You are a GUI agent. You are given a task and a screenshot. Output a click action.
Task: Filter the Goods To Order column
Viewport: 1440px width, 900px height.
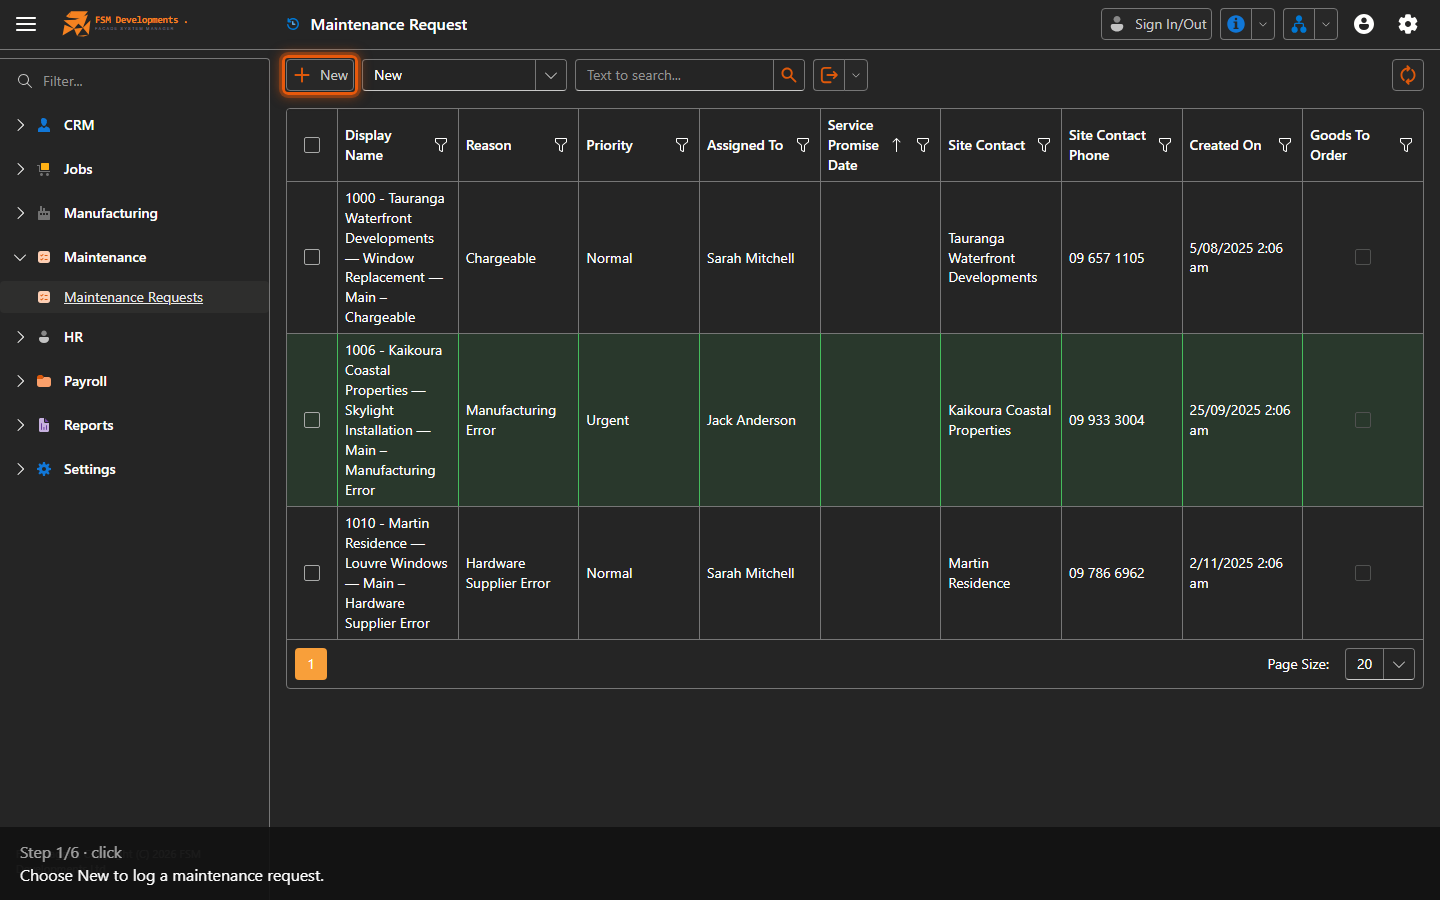(x=1406, y=145)
